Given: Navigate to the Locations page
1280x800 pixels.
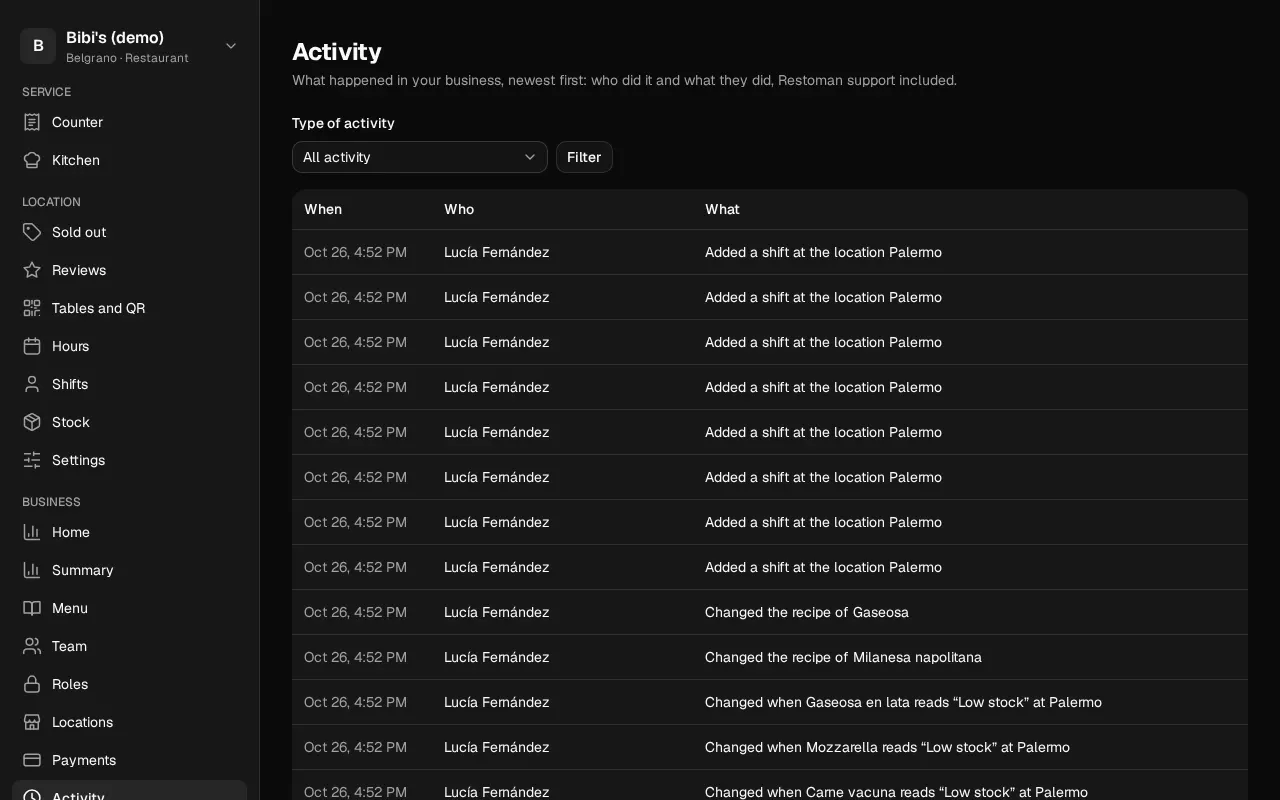Looking at the screenshot, I should (130, 722).
